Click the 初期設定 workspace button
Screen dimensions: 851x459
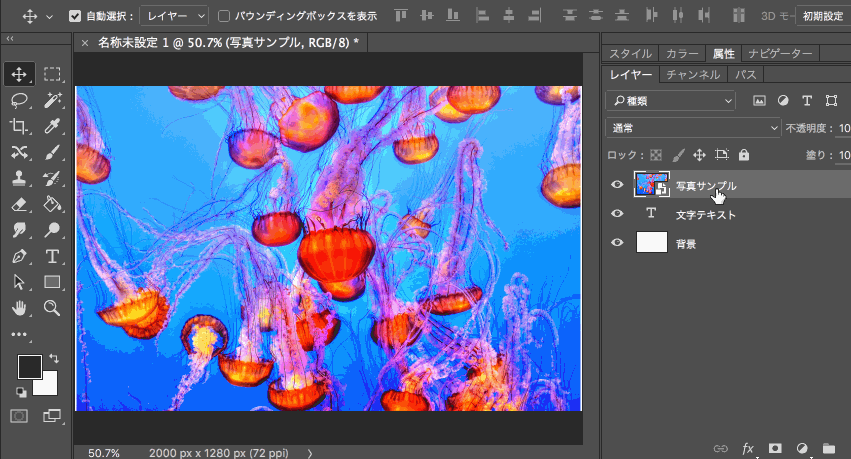(821, 16)
